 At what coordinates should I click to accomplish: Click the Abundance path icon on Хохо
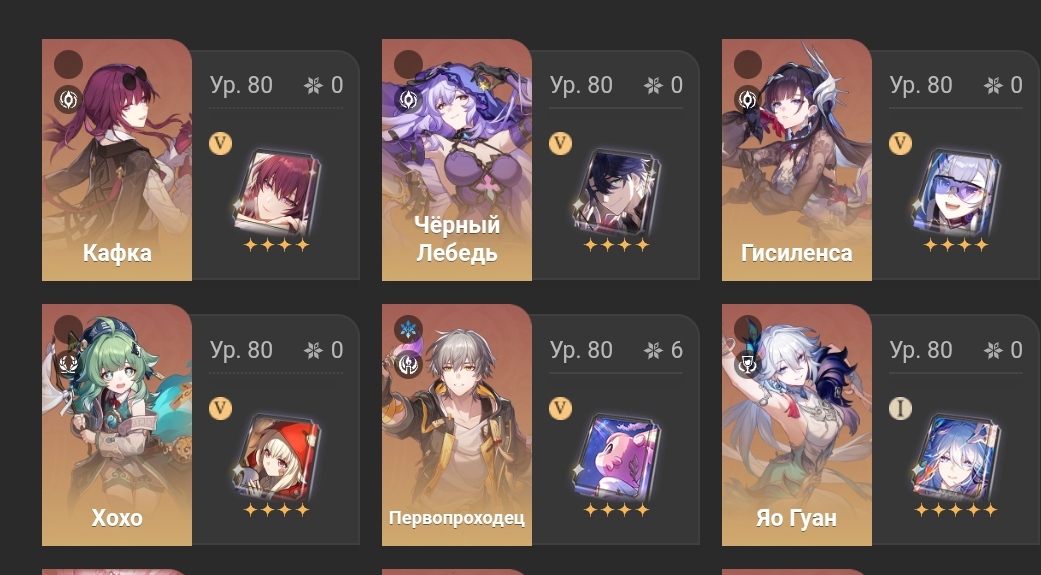click(x=68, y=364)
